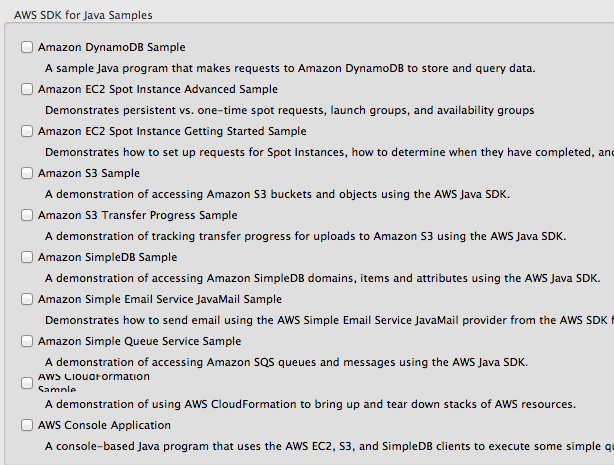Check Amazon S3 Transfer Progress Sample
Screen dimensions: 614x465
27,215
